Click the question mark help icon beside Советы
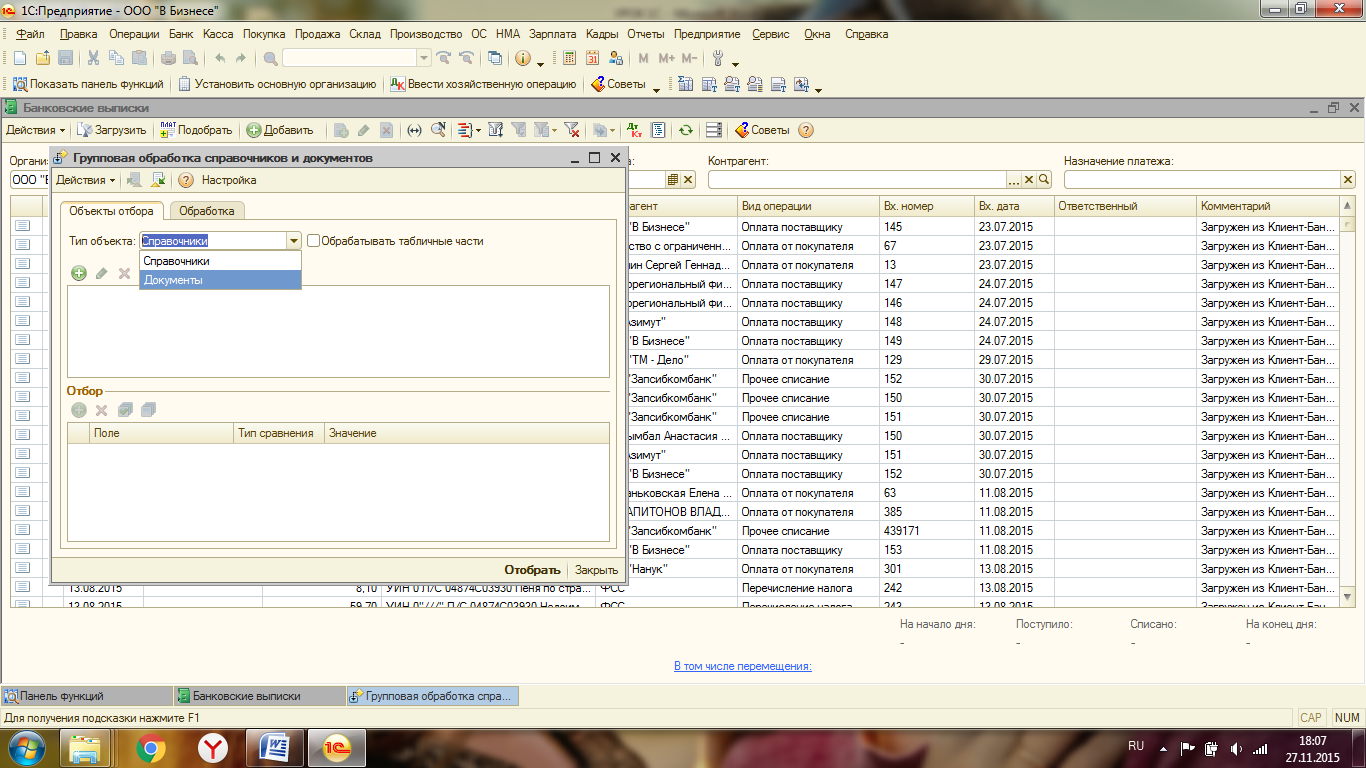The width and height of the screenshot is (1366, 768). [805, 130]
